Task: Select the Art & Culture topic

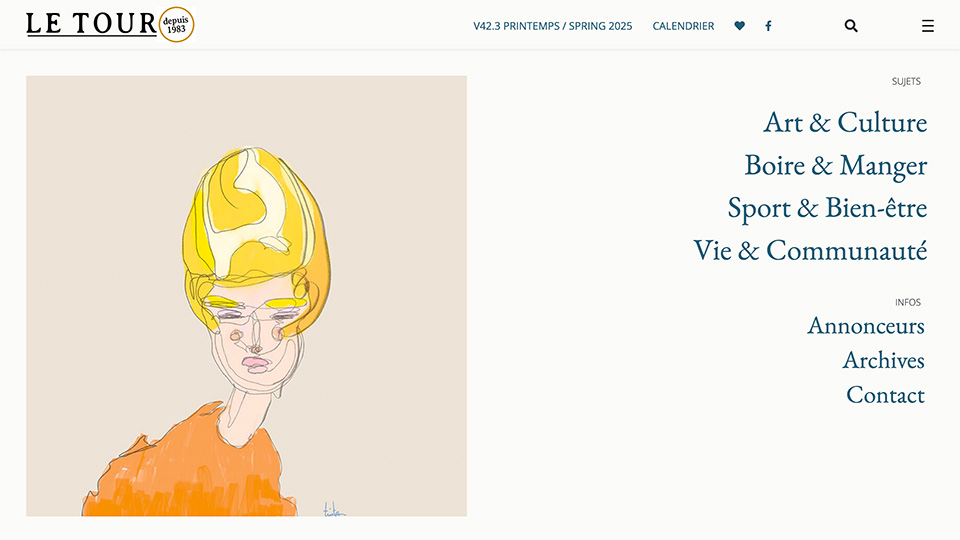Action: pyautogui.click(x=845, y=122)
